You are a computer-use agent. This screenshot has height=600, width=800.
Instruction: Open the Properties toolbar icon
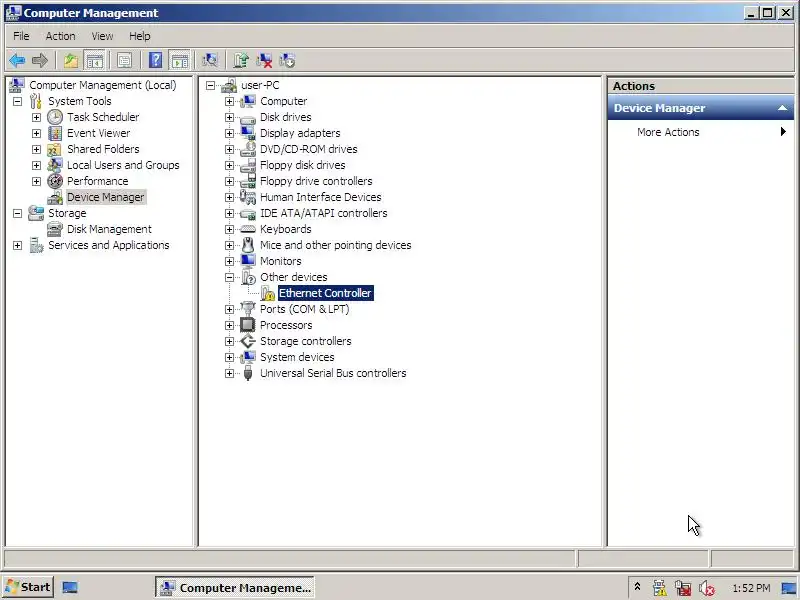point(124,61)
